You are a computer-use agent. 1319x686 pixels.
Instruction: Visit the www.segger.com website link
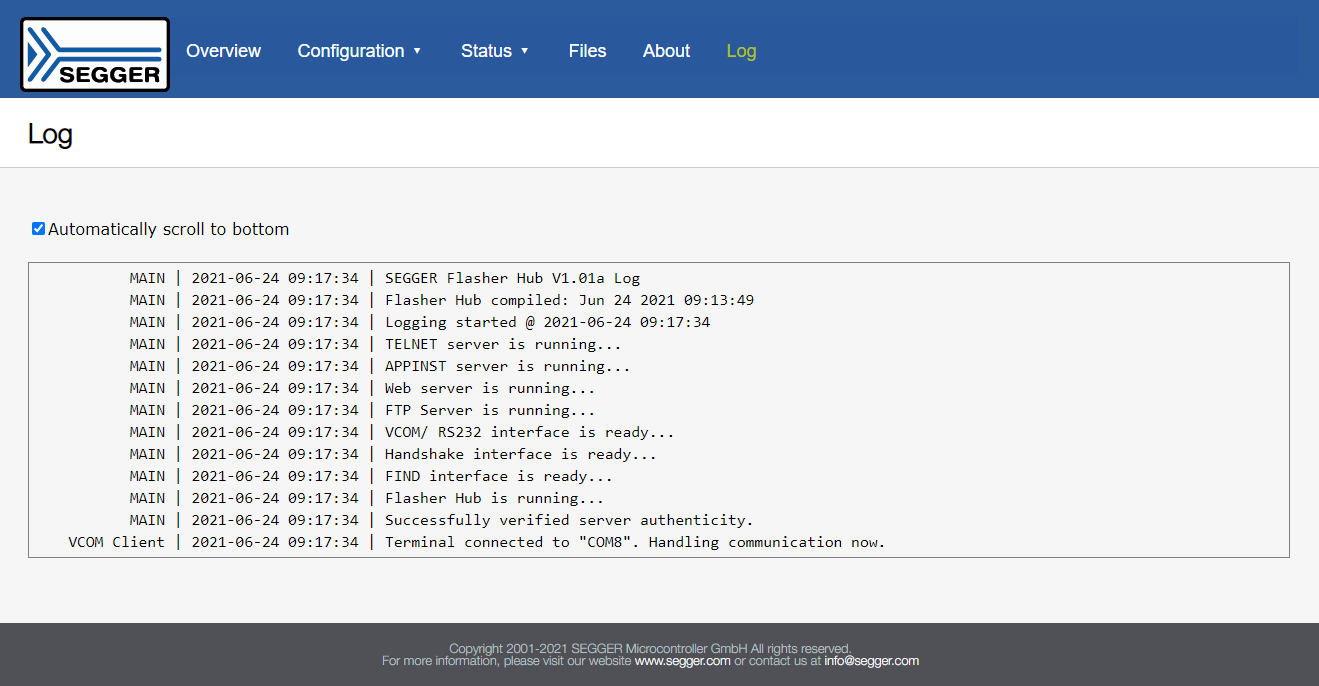682,660
